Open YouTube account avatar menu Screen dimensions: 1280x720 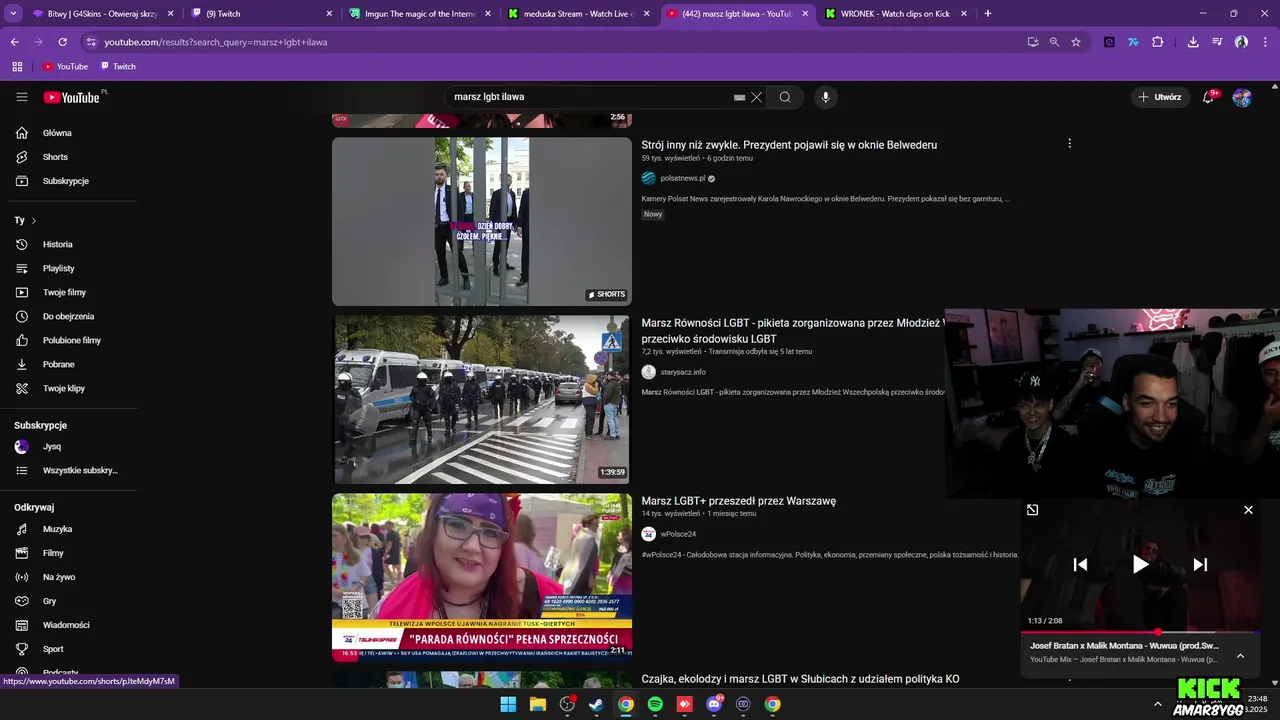[1242, 97]
